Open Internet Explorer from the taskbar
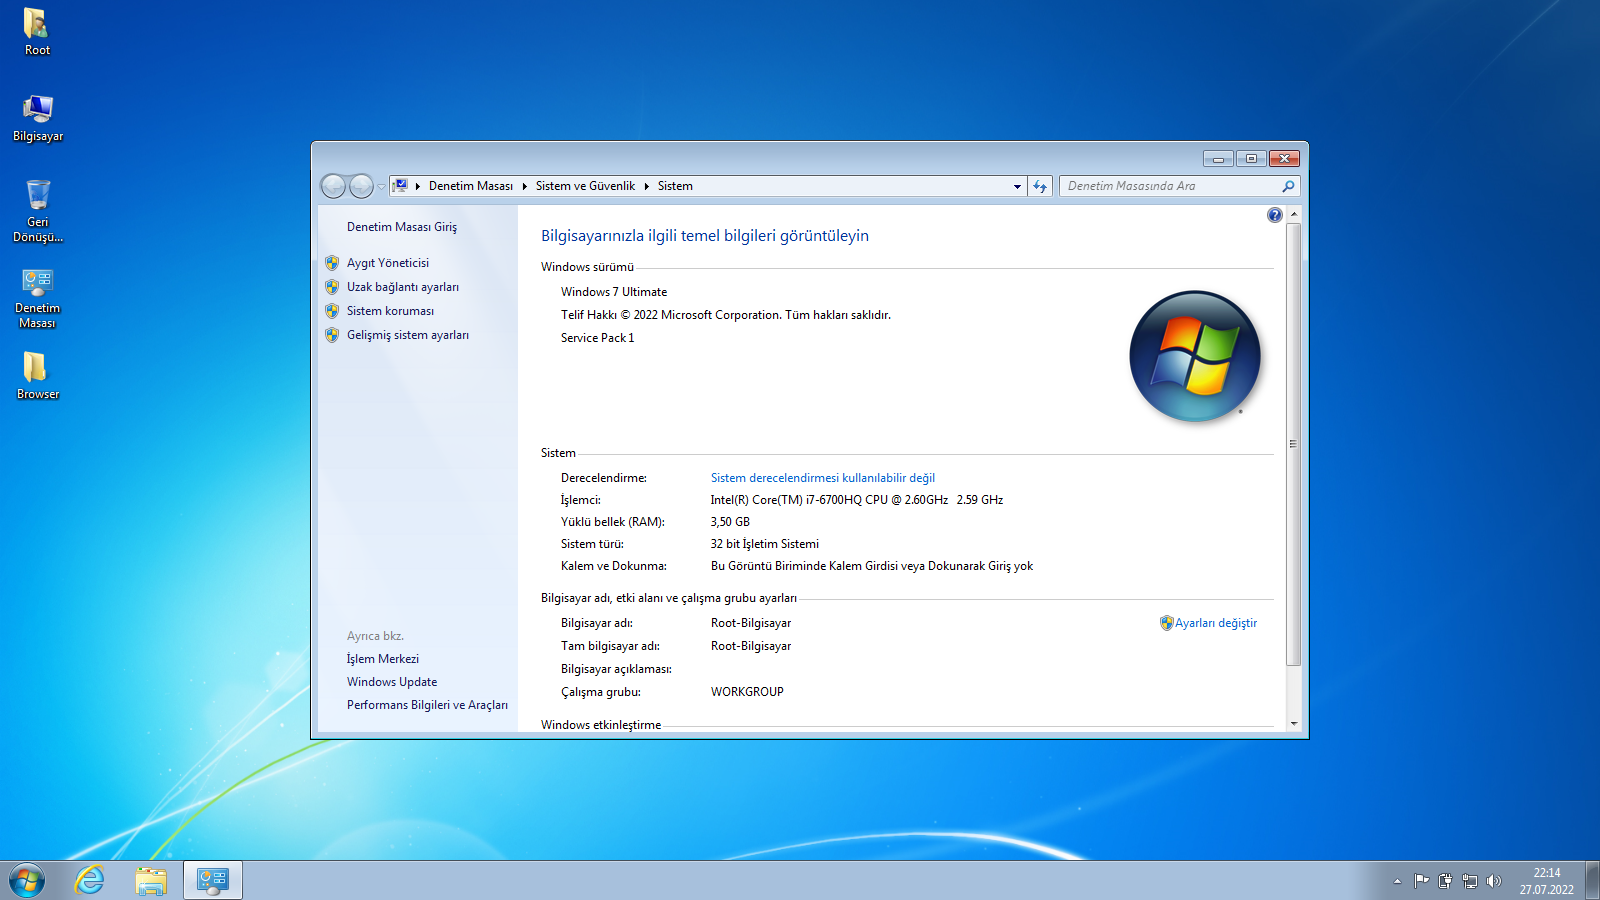Screen dimensions: 1600x900 [90, 880]
